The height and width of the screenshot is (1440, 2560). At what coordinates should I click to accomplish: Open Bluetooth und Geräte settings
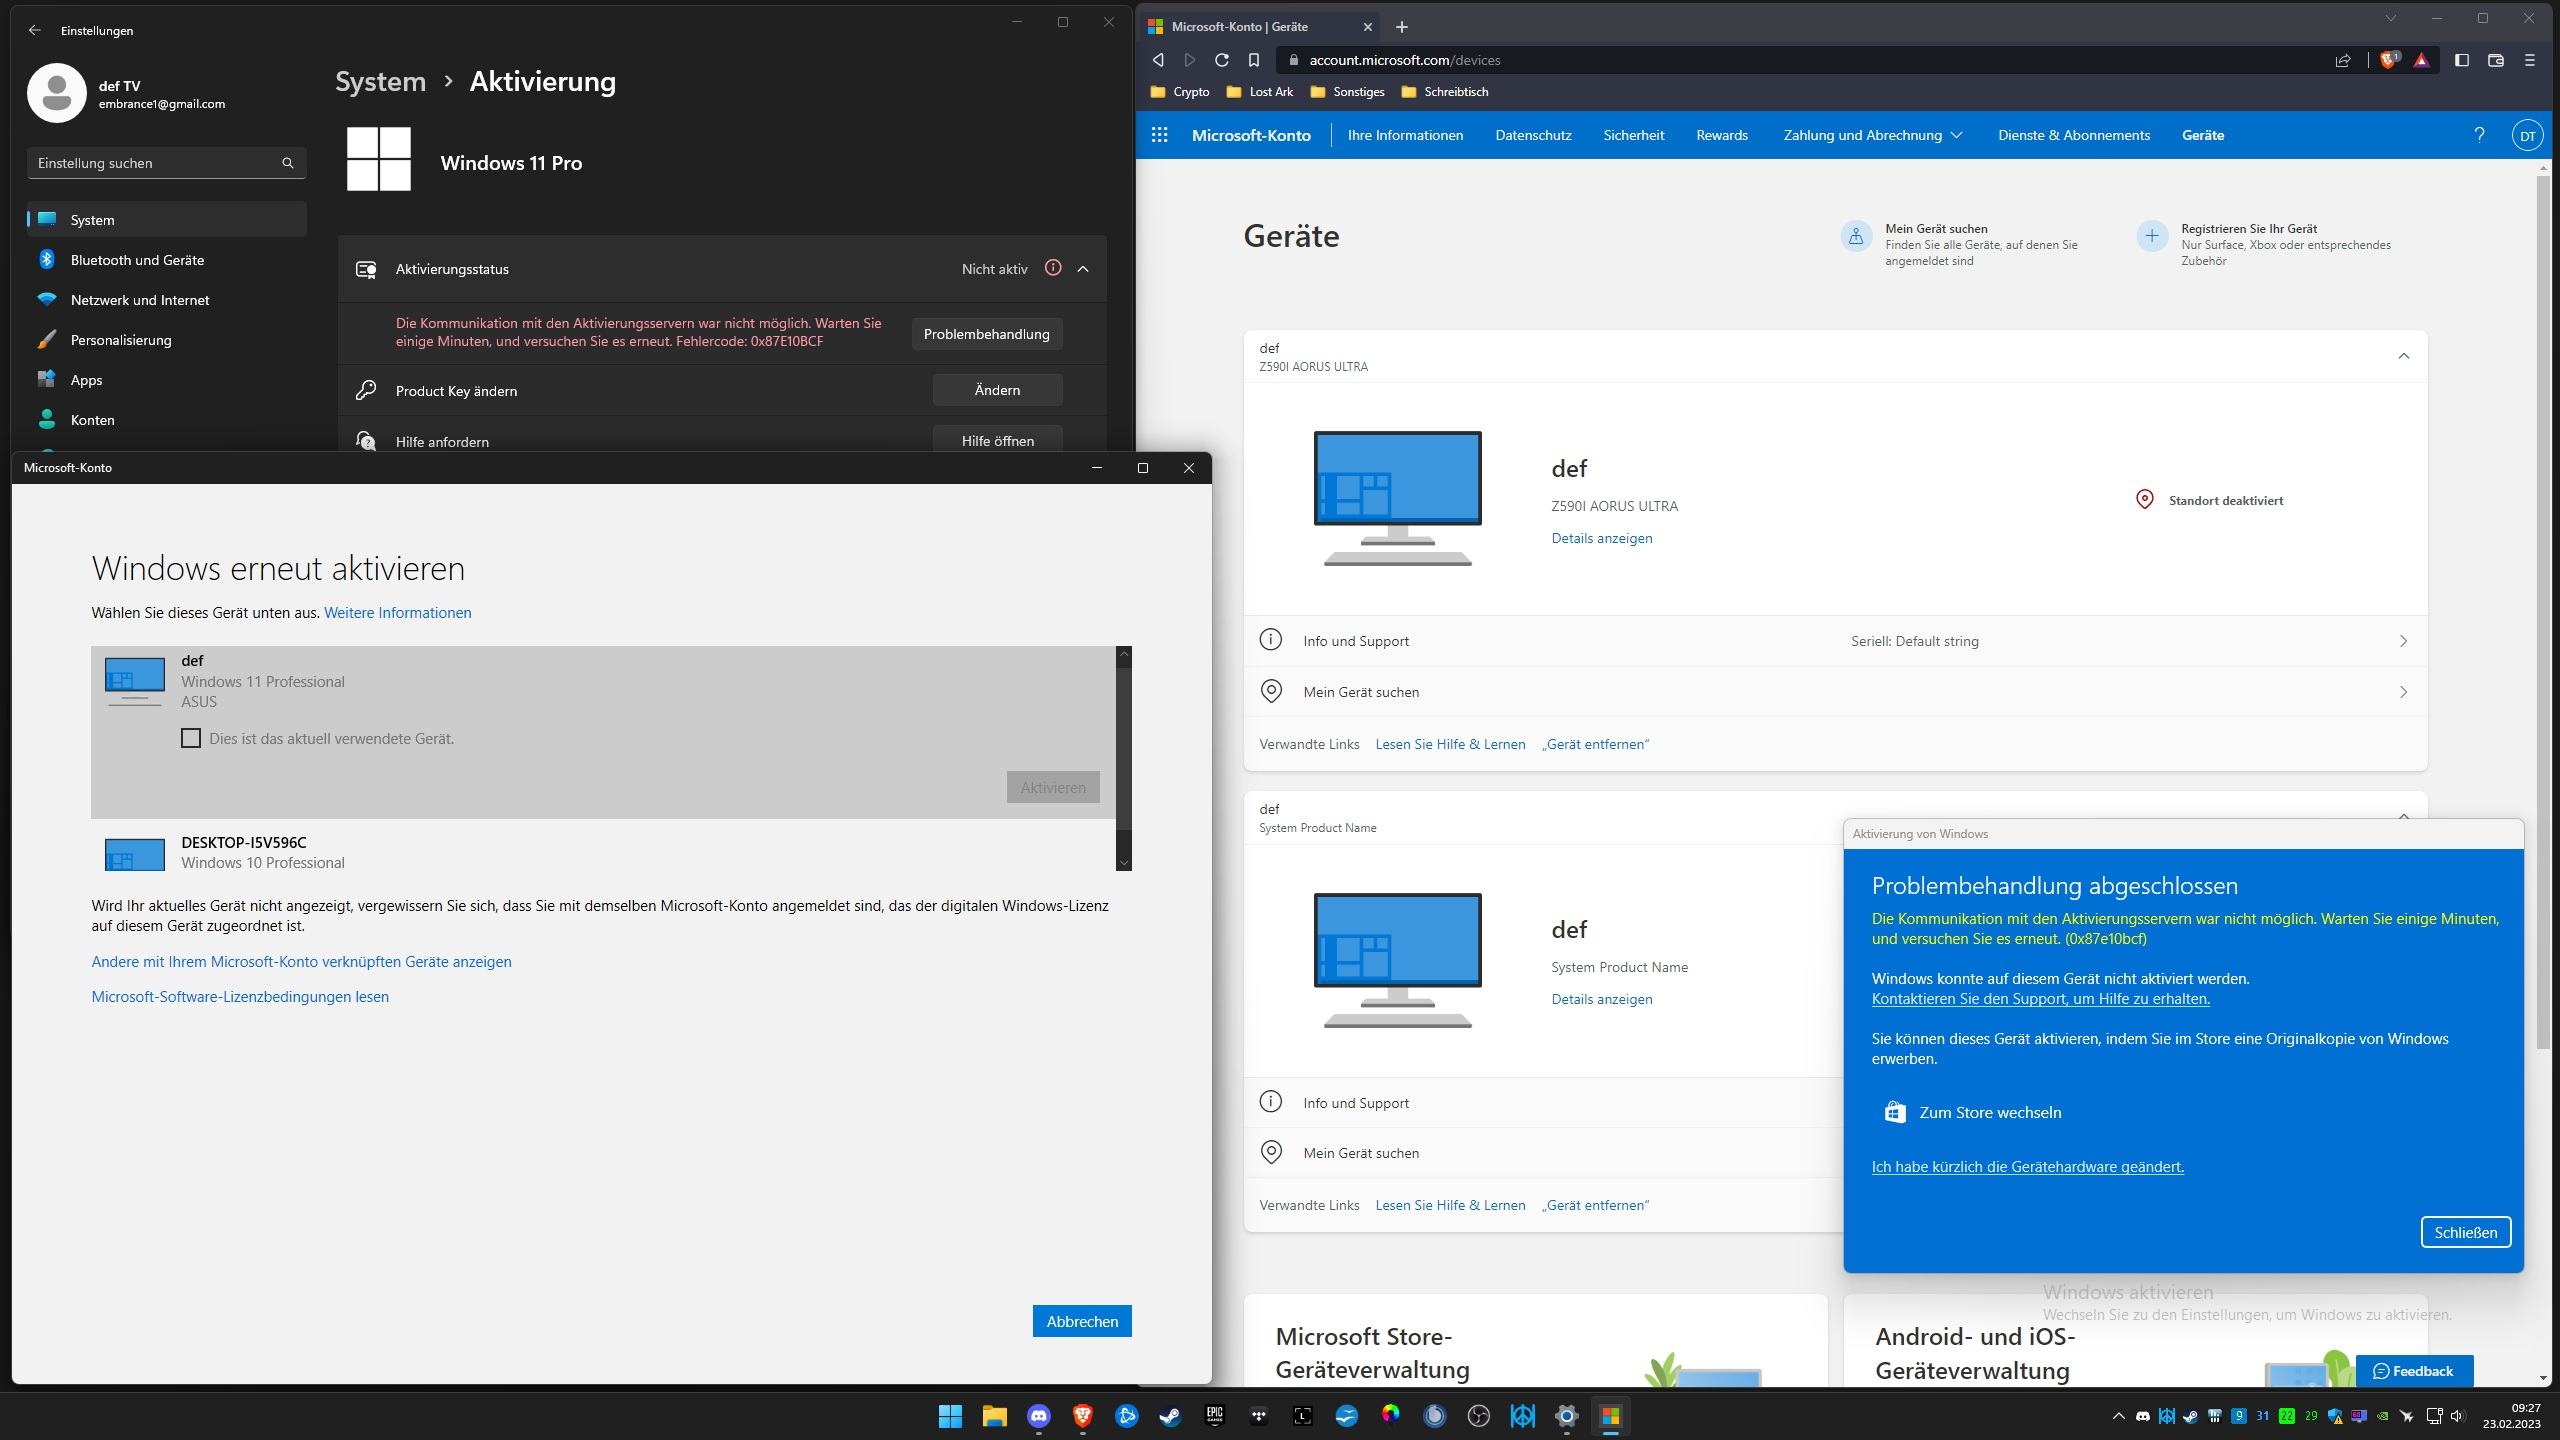click(167, 259)
